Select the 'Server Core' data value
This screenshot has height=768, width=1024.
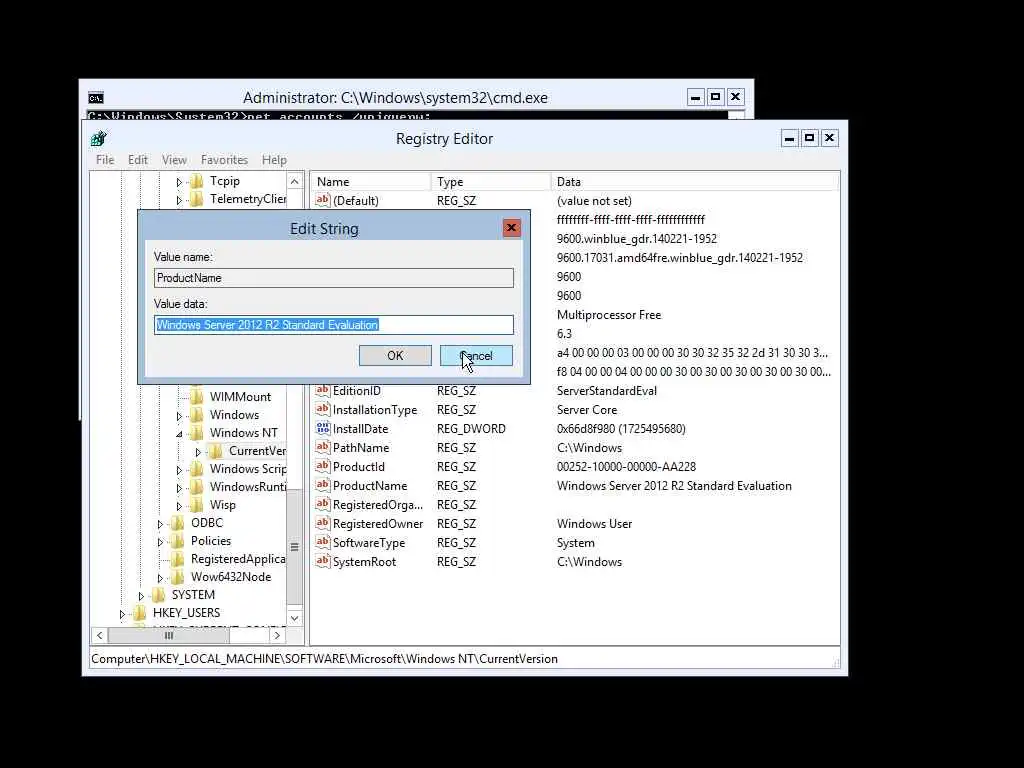(586, 409)
